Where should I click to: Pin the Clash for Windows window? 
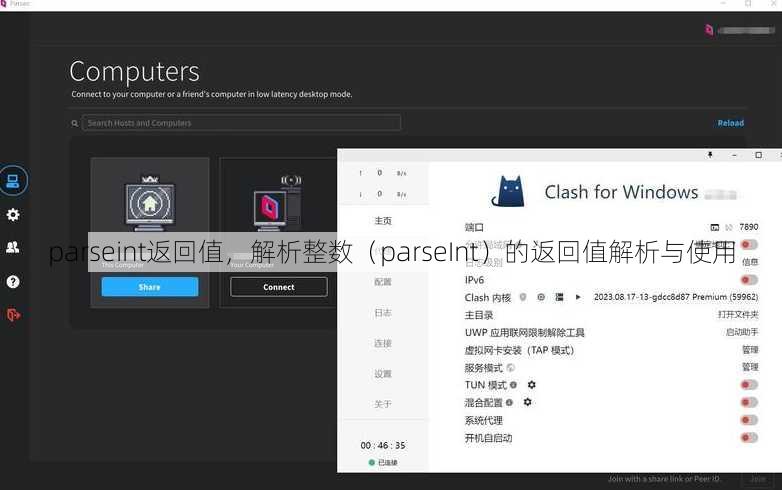pos(710,155)
